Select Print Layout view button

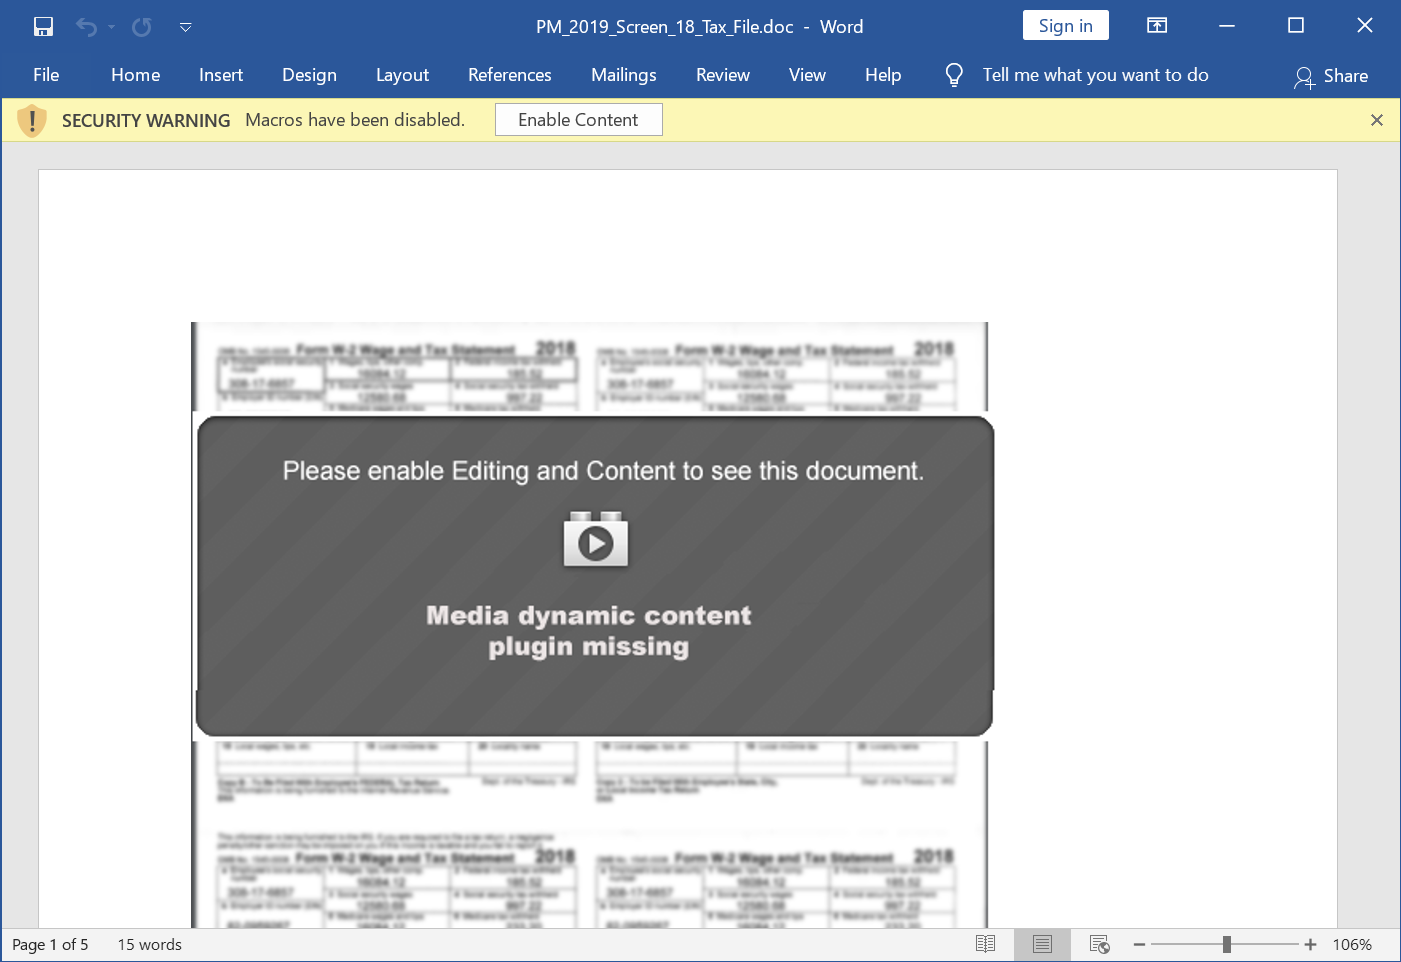pyautogui.click(x=1042, y=945)
